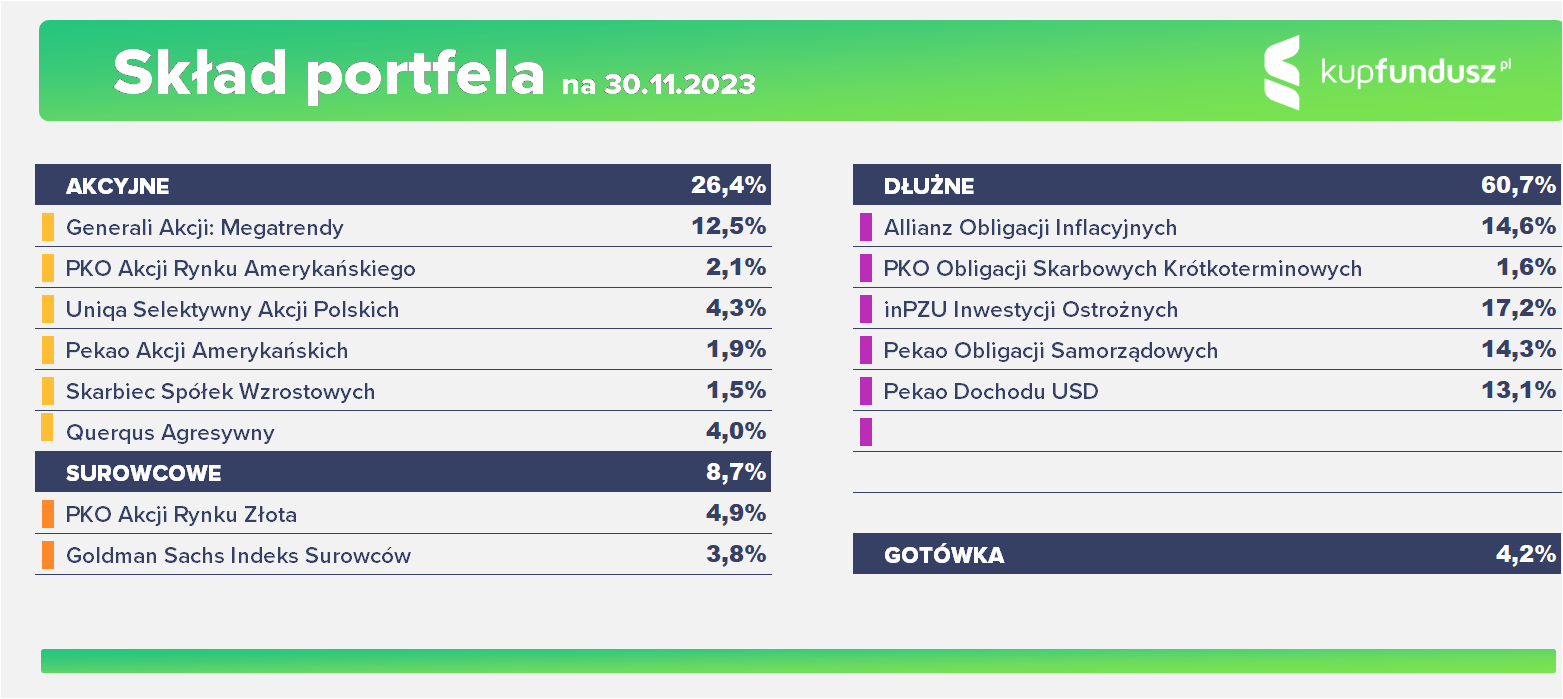
Task: Select the AKCYJNE section header
Action: (x=118, y=186)
